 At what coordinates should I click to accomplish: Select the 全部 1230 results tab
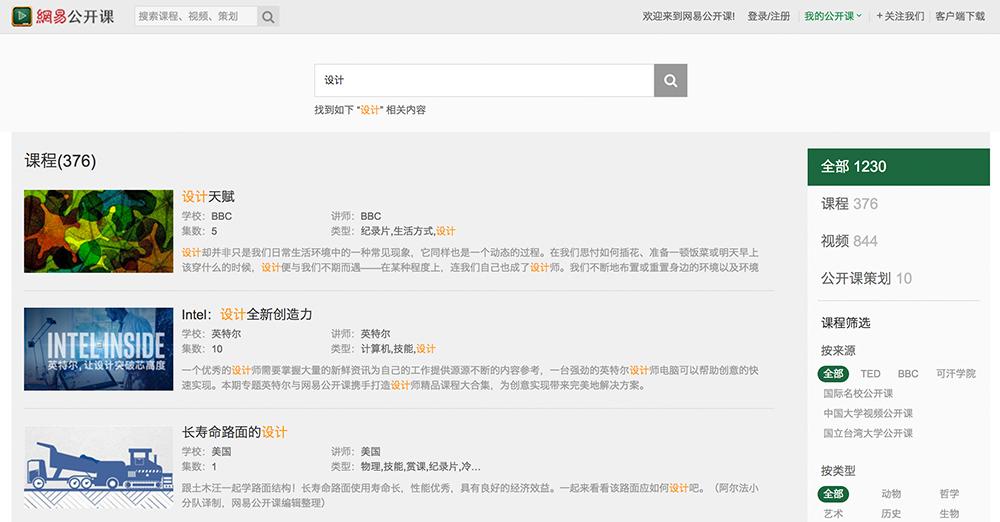pos(899,167)
